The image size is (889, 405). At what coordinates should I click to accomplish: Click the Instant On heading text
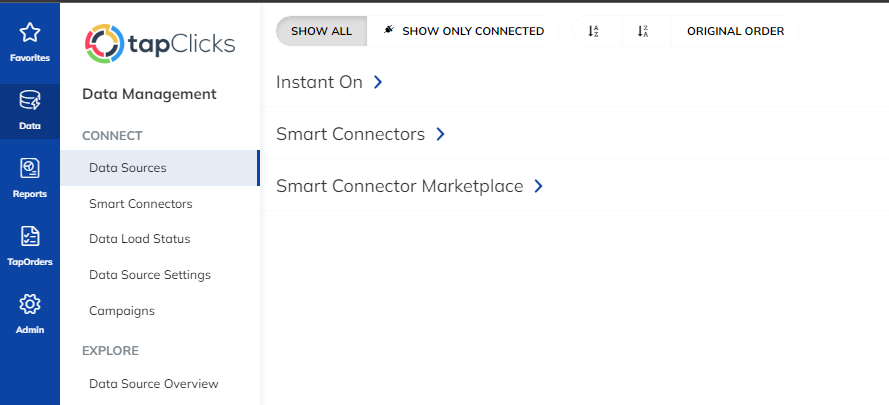pos(319,82)
